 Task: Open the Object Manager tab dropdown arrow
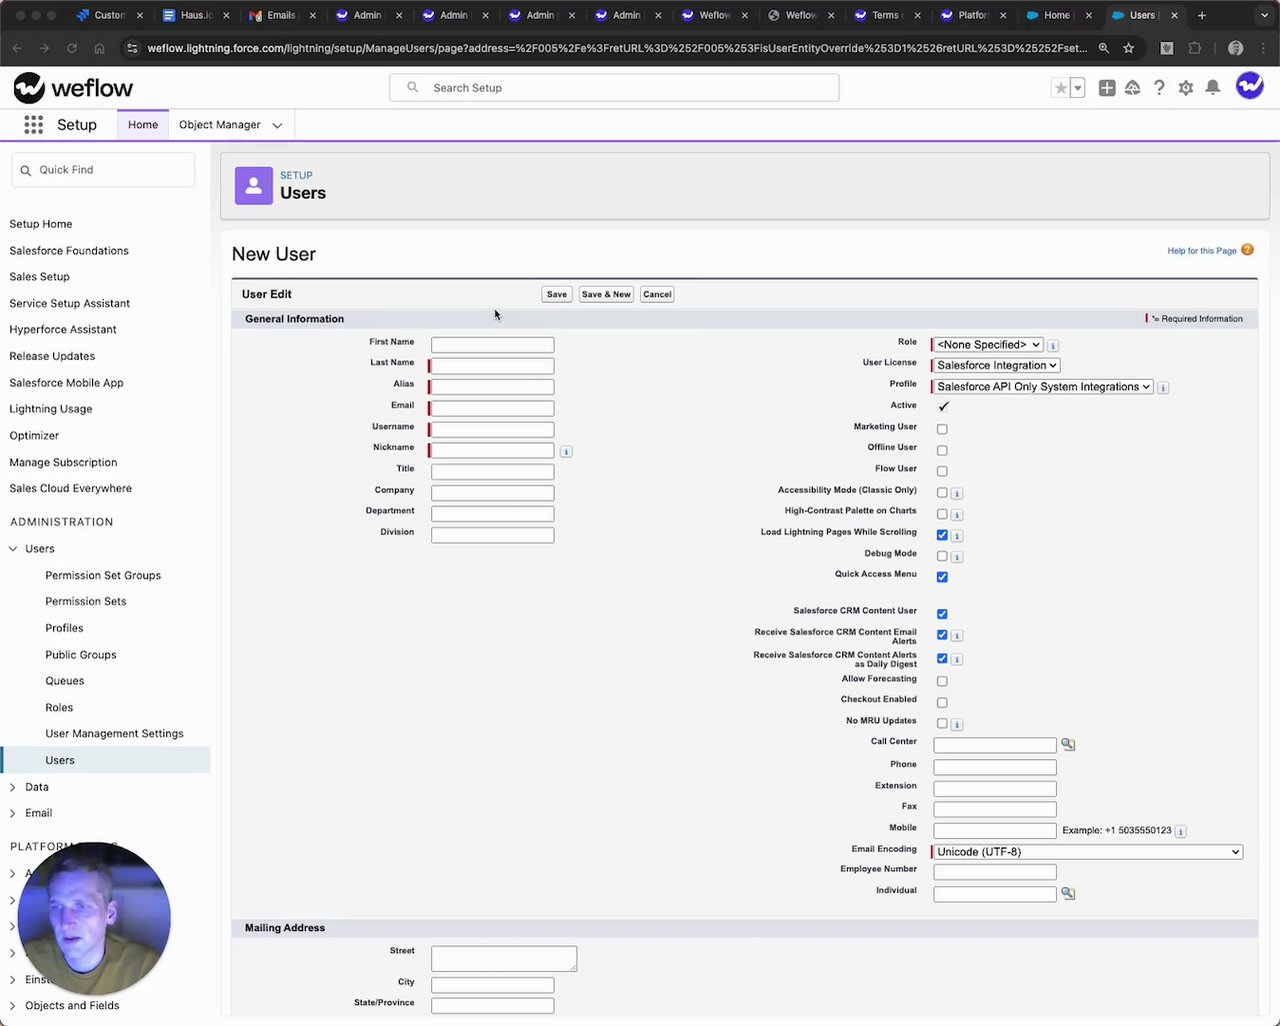coord(277,125)
